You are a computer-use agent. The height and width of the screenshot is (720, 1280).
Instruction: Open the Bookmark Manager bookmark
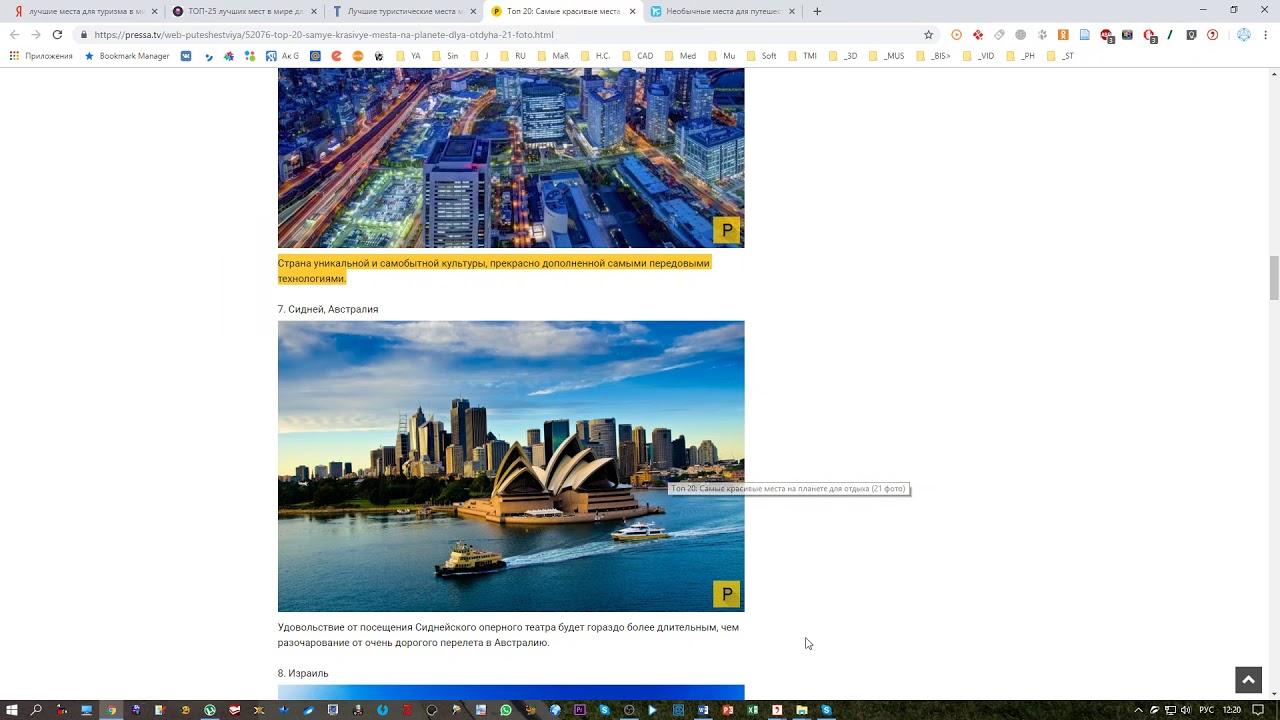pos(127,56)
